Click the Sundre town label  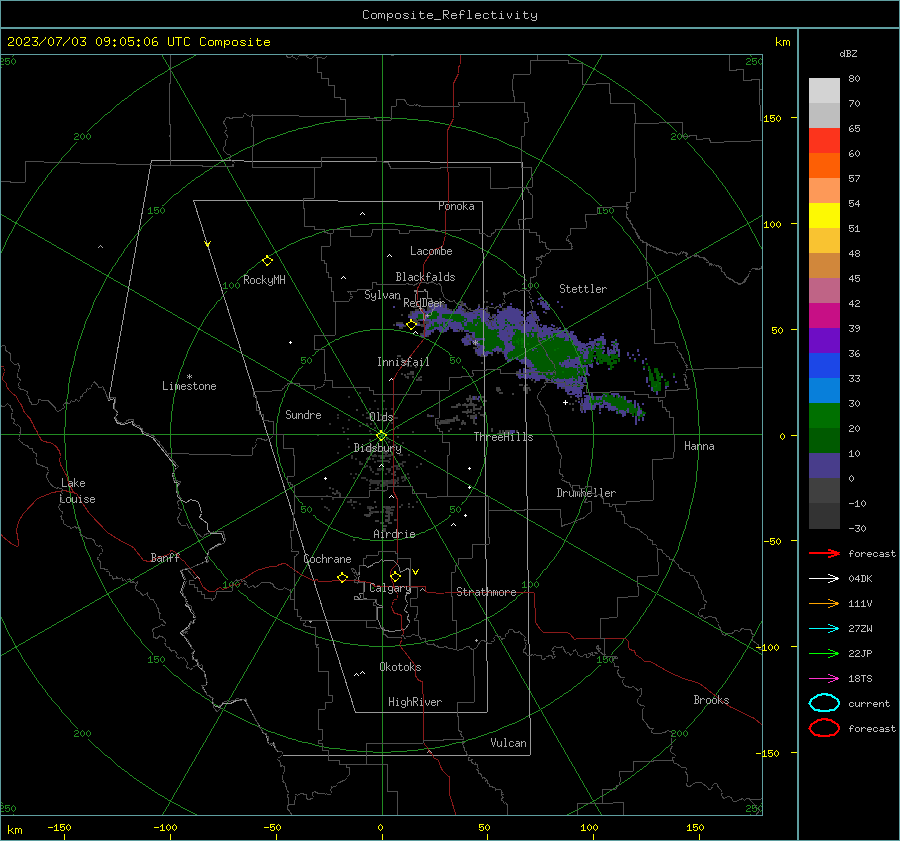click(303, 414)
